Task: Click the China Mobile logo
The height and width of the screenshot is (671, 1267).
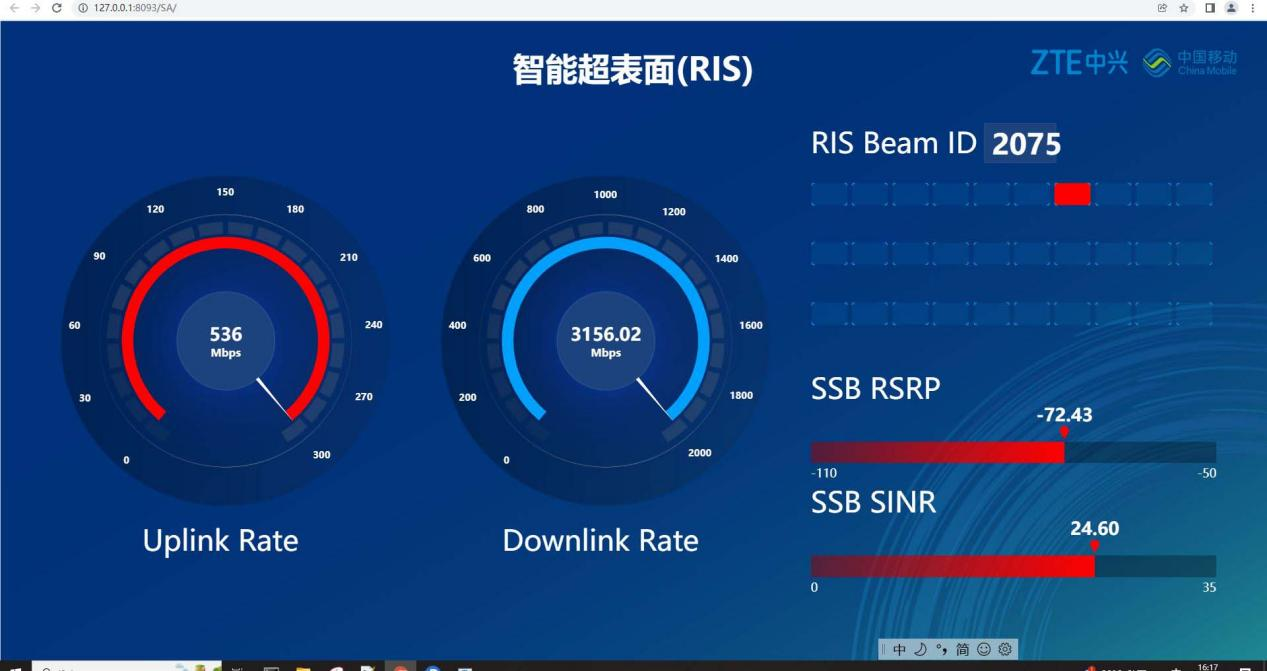Action: 1190,62
